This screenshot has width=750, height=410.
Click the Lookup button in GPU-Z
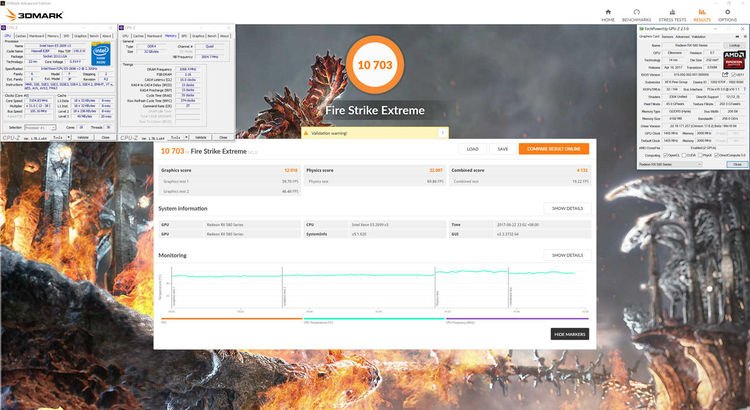coord(735,45)
